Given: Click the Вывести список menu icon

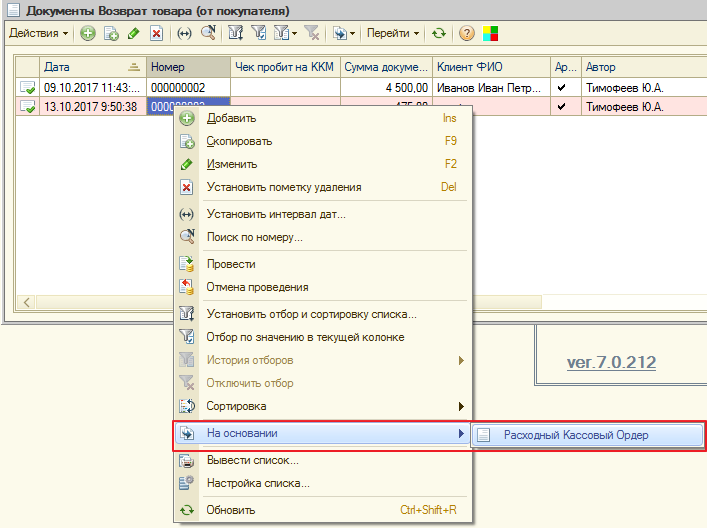Looking at the screenshot, I should pyautogui.click(x=186, y=461).
